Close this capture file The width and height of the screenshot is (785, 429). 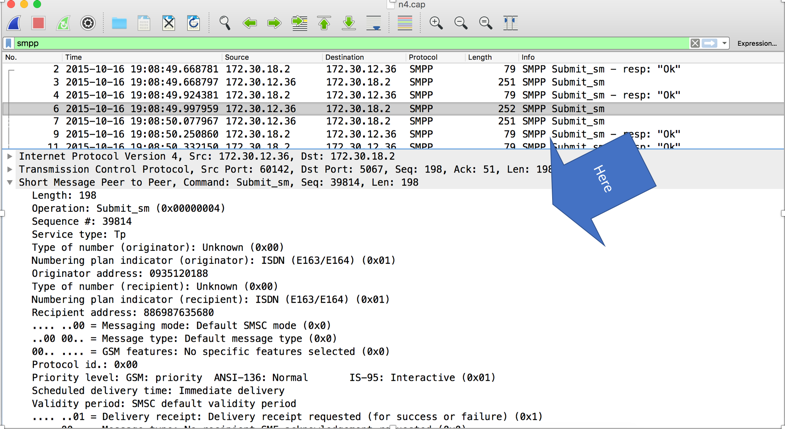point(169,23)
